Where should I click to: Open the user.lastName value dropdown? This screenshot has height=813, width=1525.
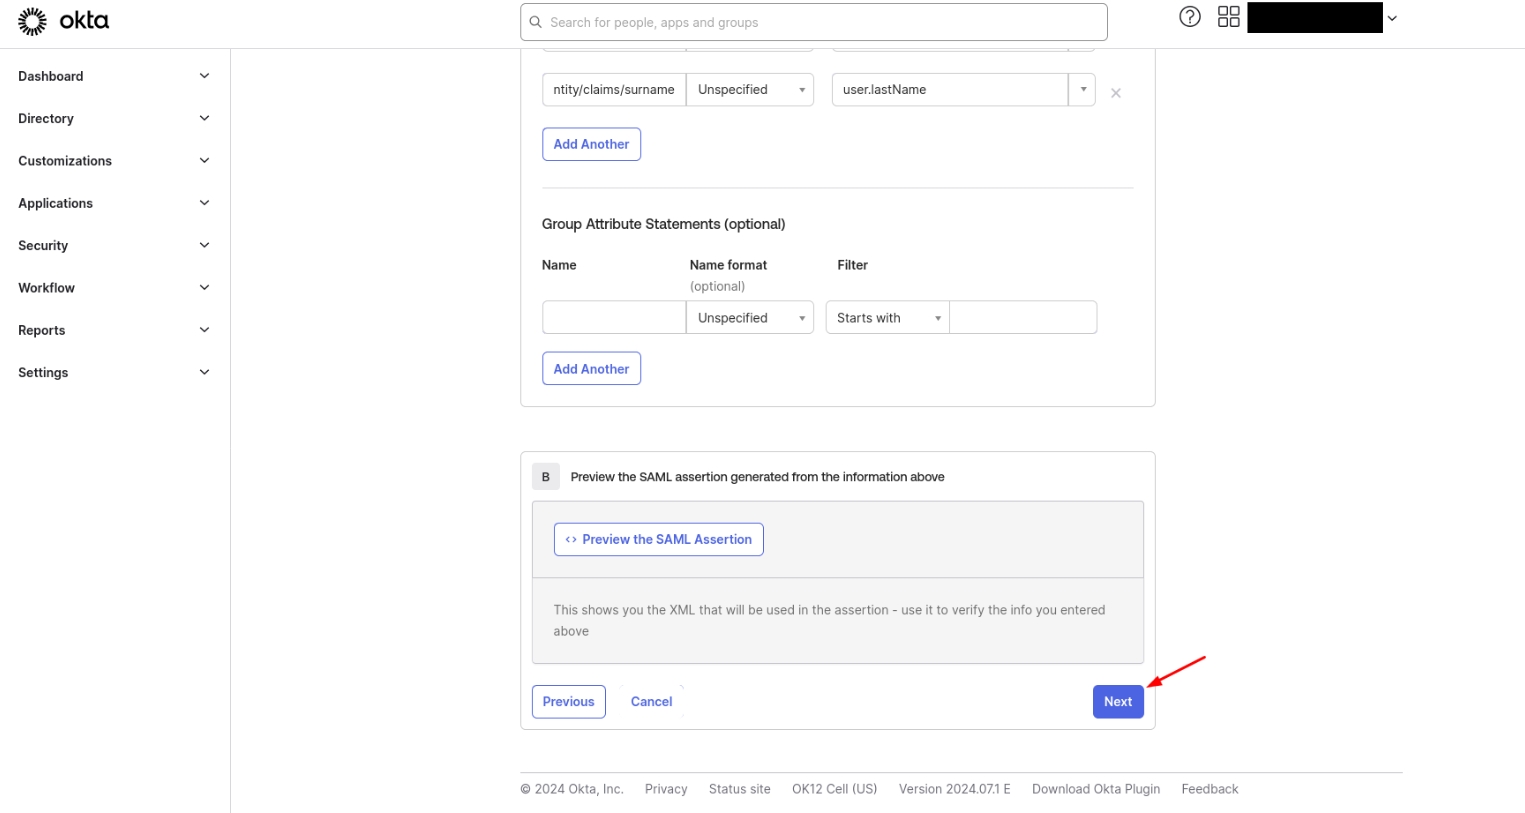[x=1082, y=90]
